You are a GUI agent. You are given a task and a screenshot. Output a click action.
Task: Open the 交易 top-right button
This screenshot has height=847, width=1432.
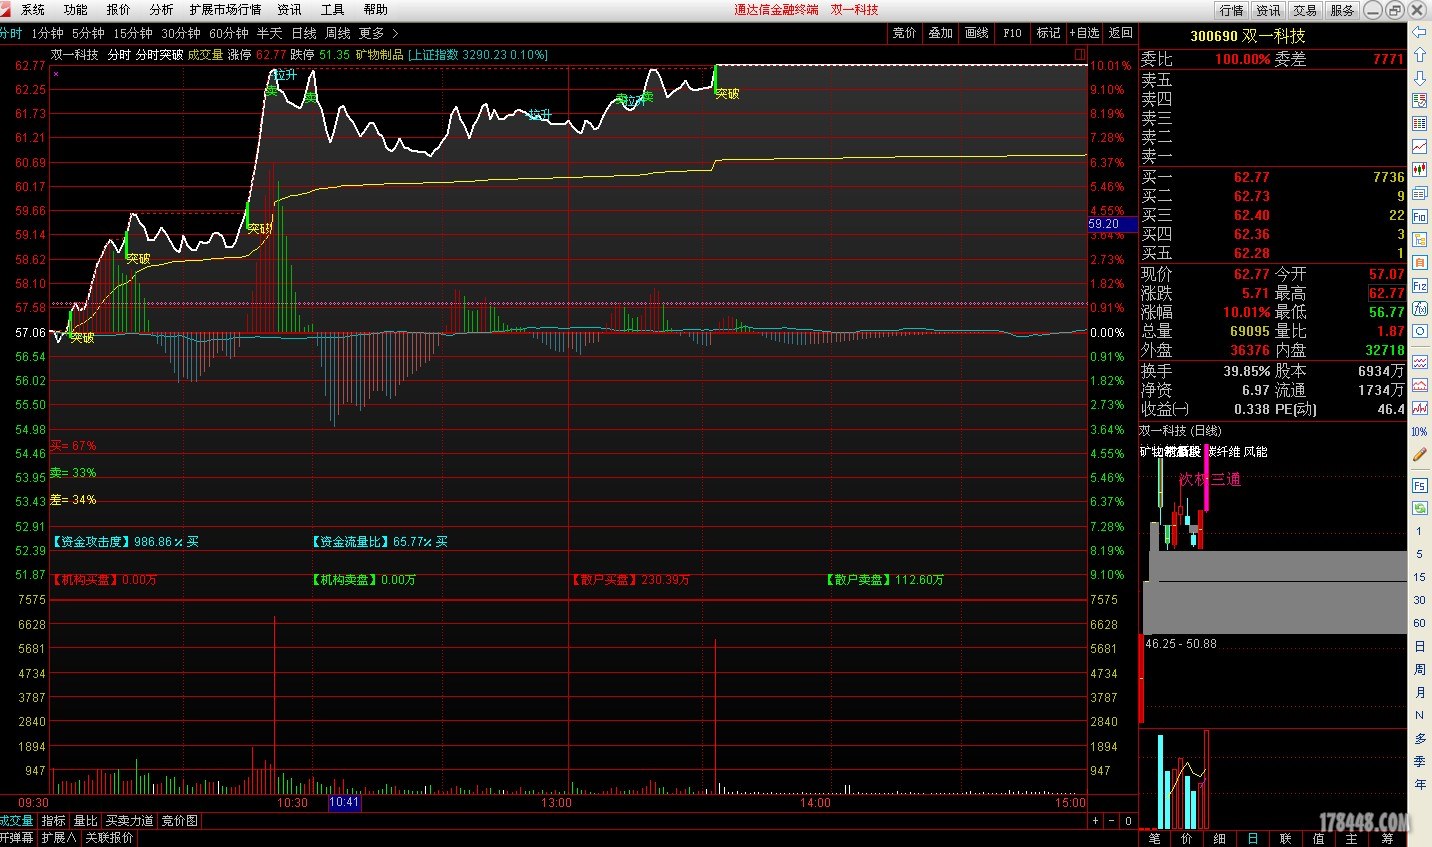tap(1305, 10)
